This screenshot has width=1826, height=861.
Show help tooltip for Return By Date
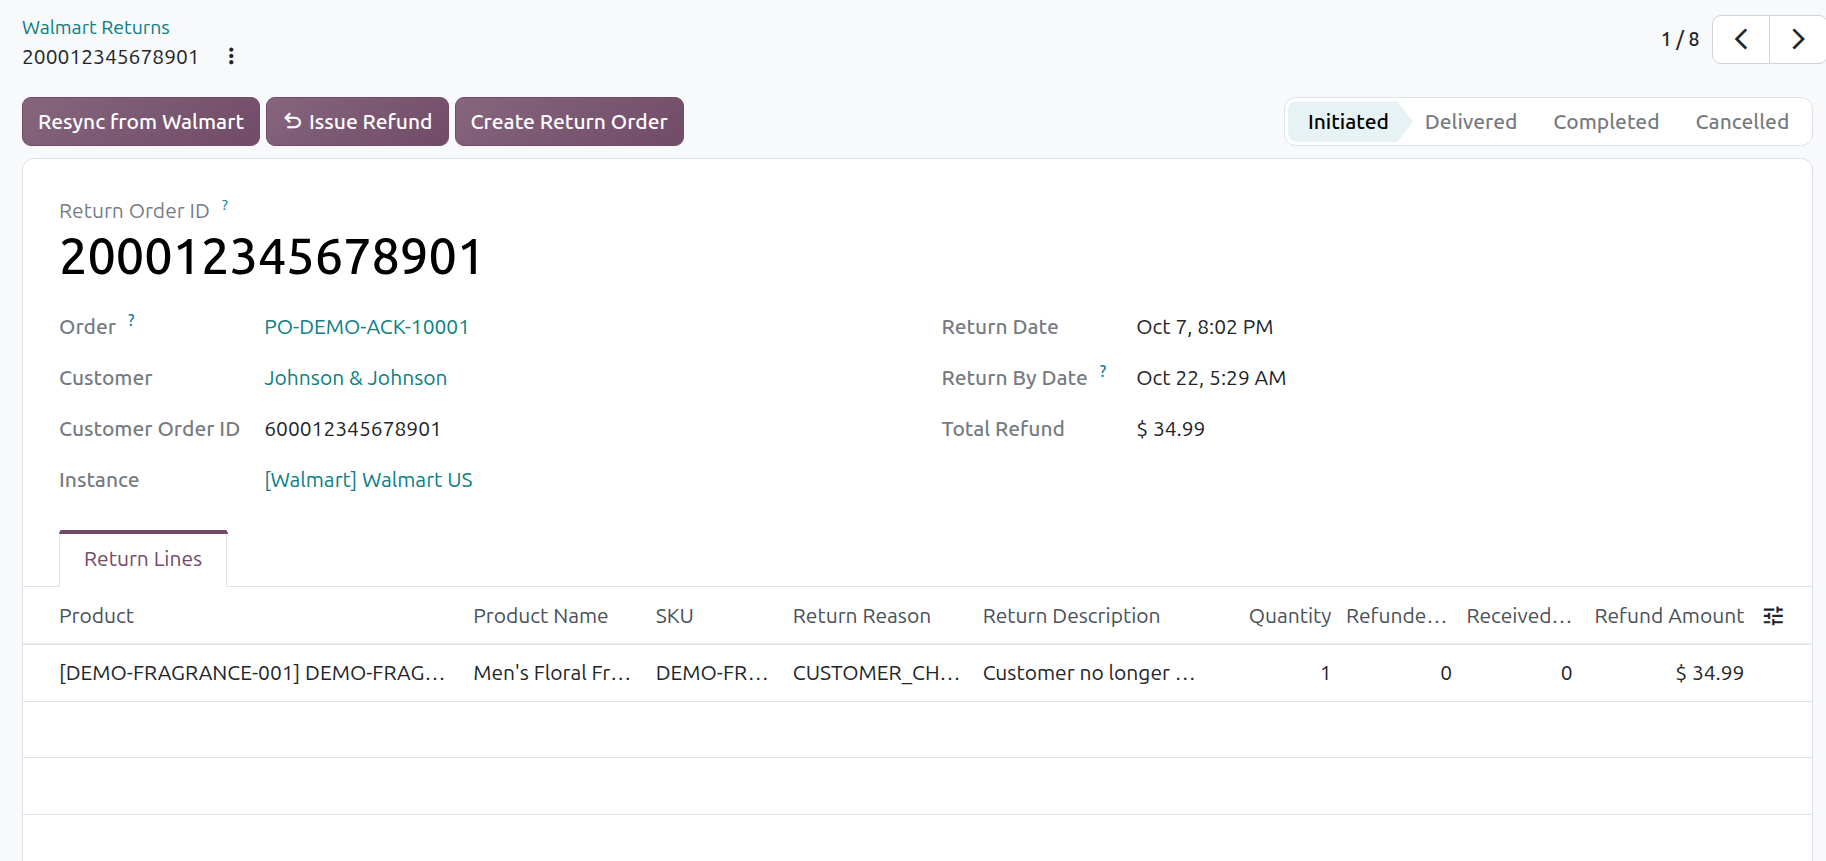click(x=1103, y=371)
